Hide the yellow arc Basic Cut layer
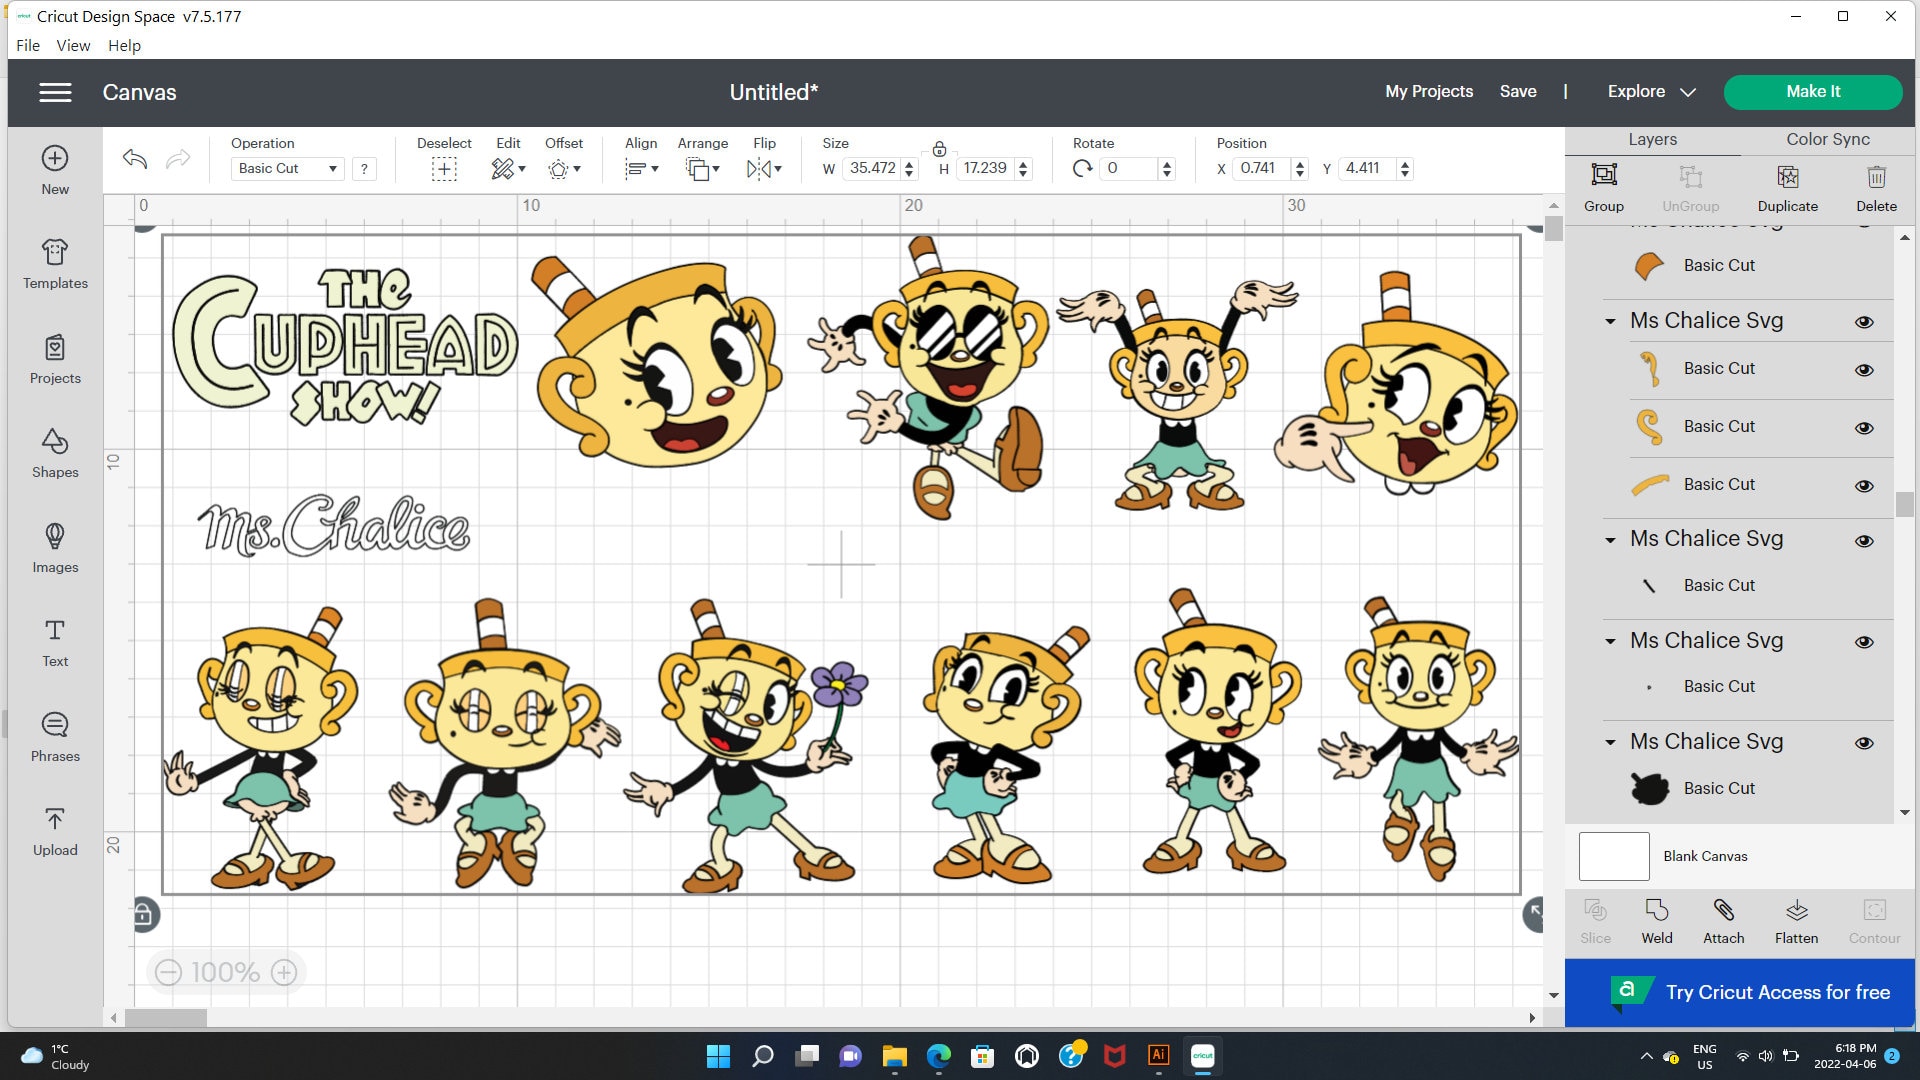The height and width of the screenshot is (1080, 1920). [1864, 486]
